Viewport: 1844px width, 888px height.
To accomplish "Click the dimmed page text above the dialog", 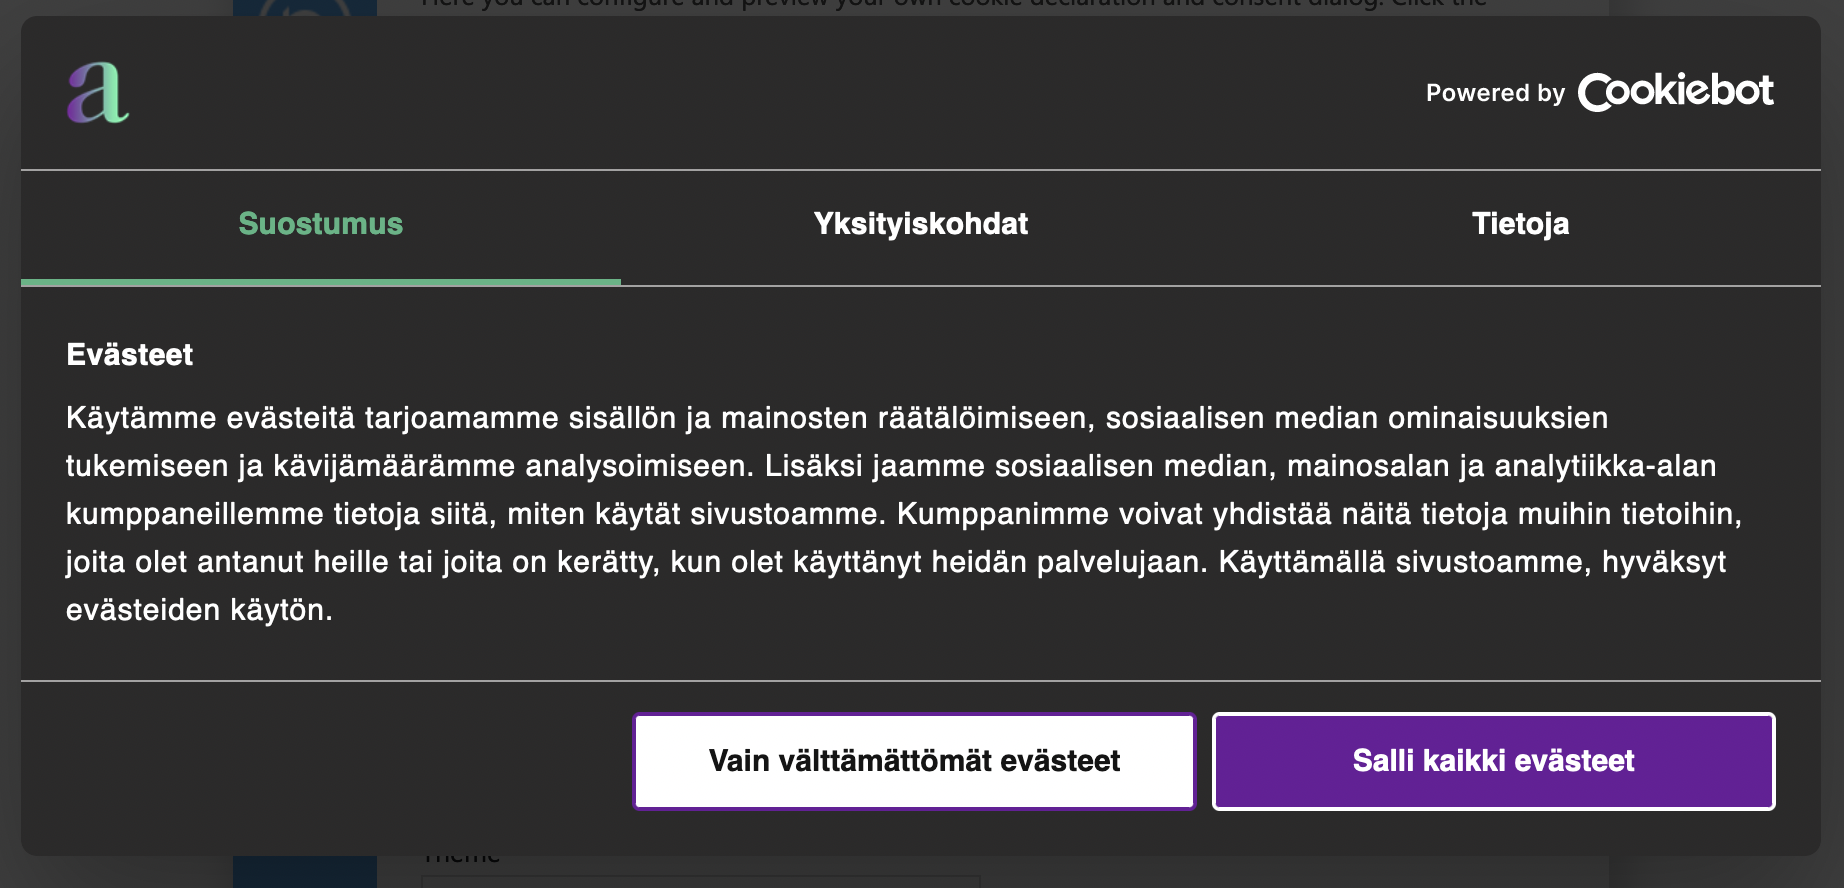I will point(950,6).
